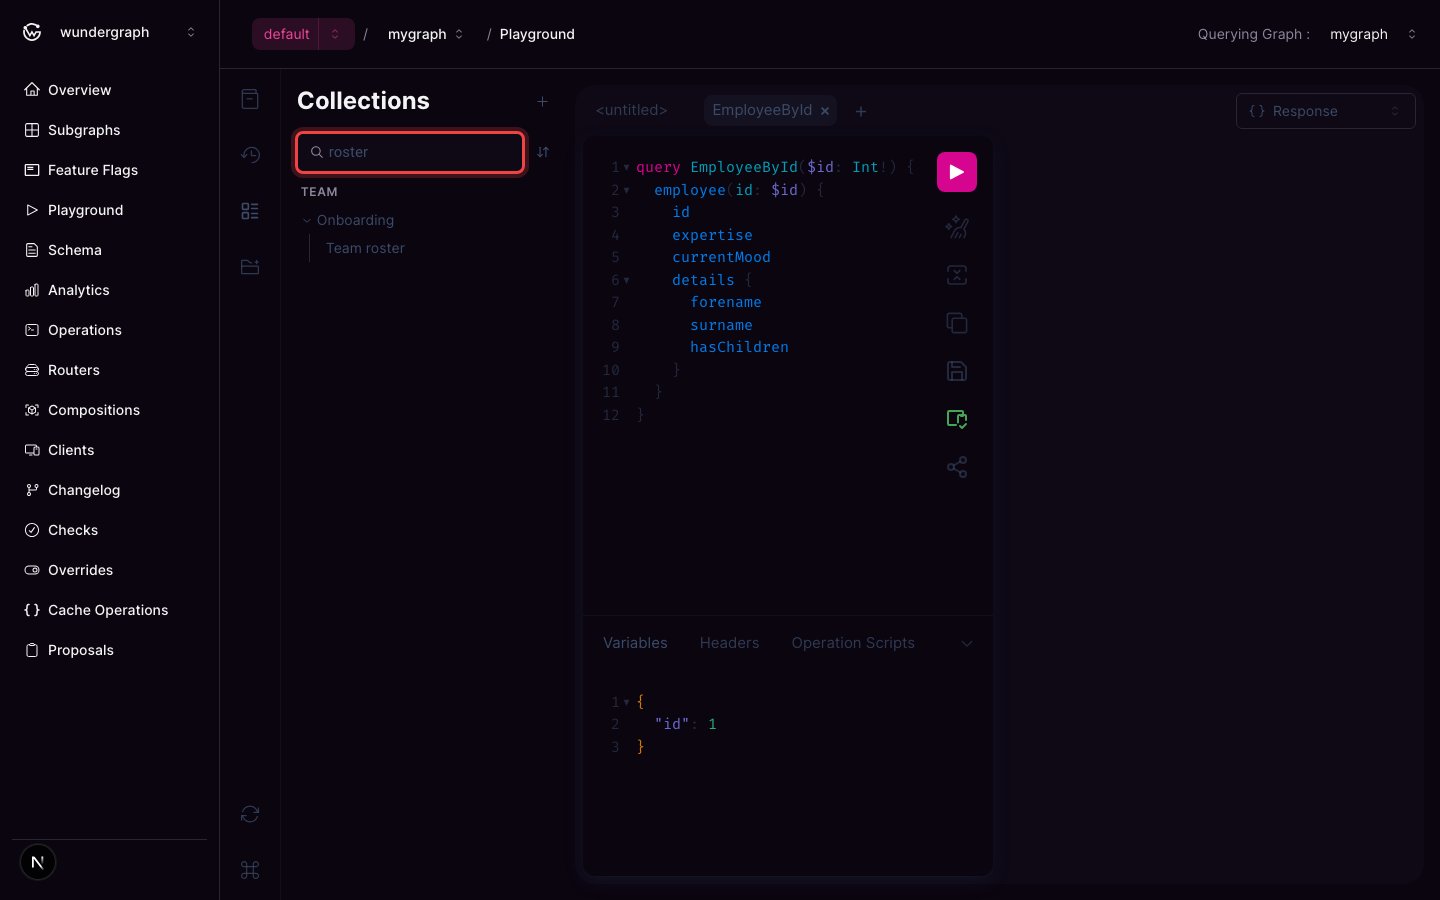
Task: Click the re-fetch schema refresh icon
Action: pos(250,814)
